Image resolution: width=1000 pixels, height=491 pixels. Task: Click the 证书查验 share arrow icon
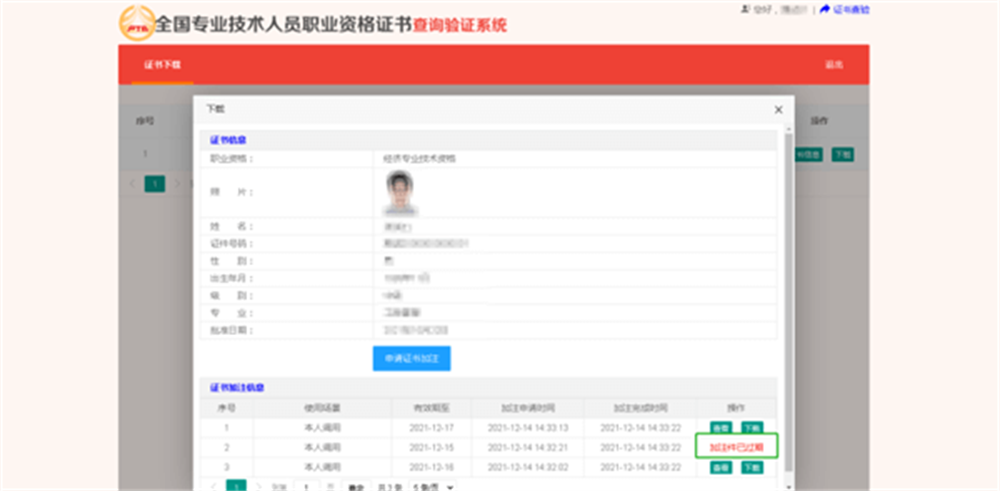825,9
